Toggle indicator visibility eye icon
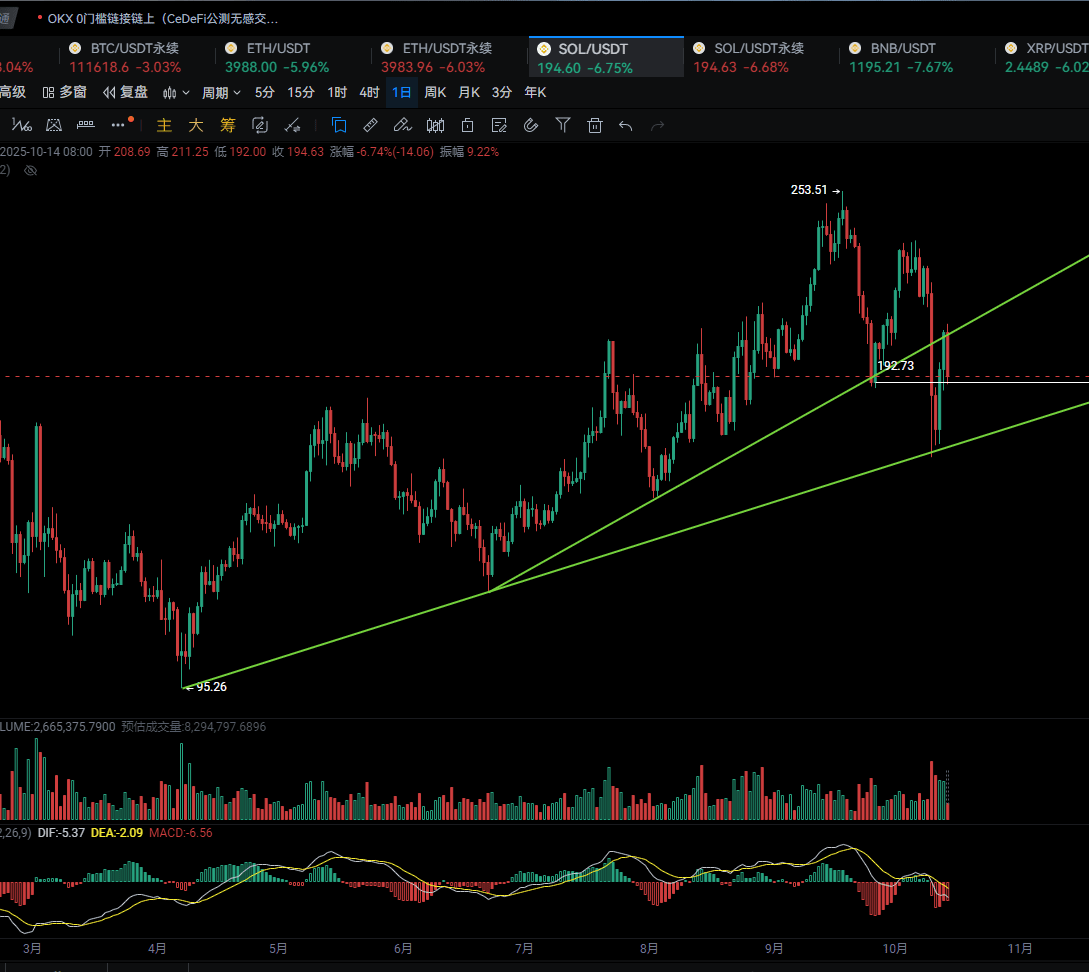This screenshot has width=1089, height=972. [x=30, y=171]
